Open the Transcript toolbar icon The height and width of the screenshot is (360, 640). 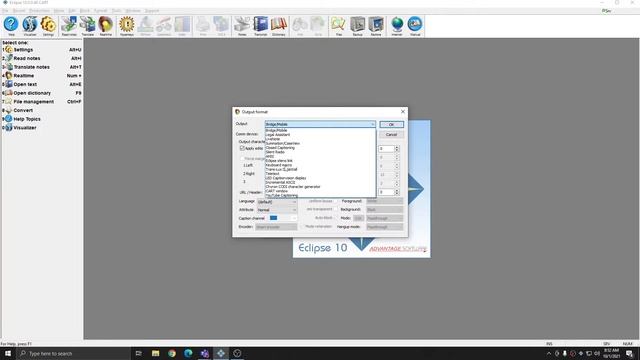coord(260,26)
